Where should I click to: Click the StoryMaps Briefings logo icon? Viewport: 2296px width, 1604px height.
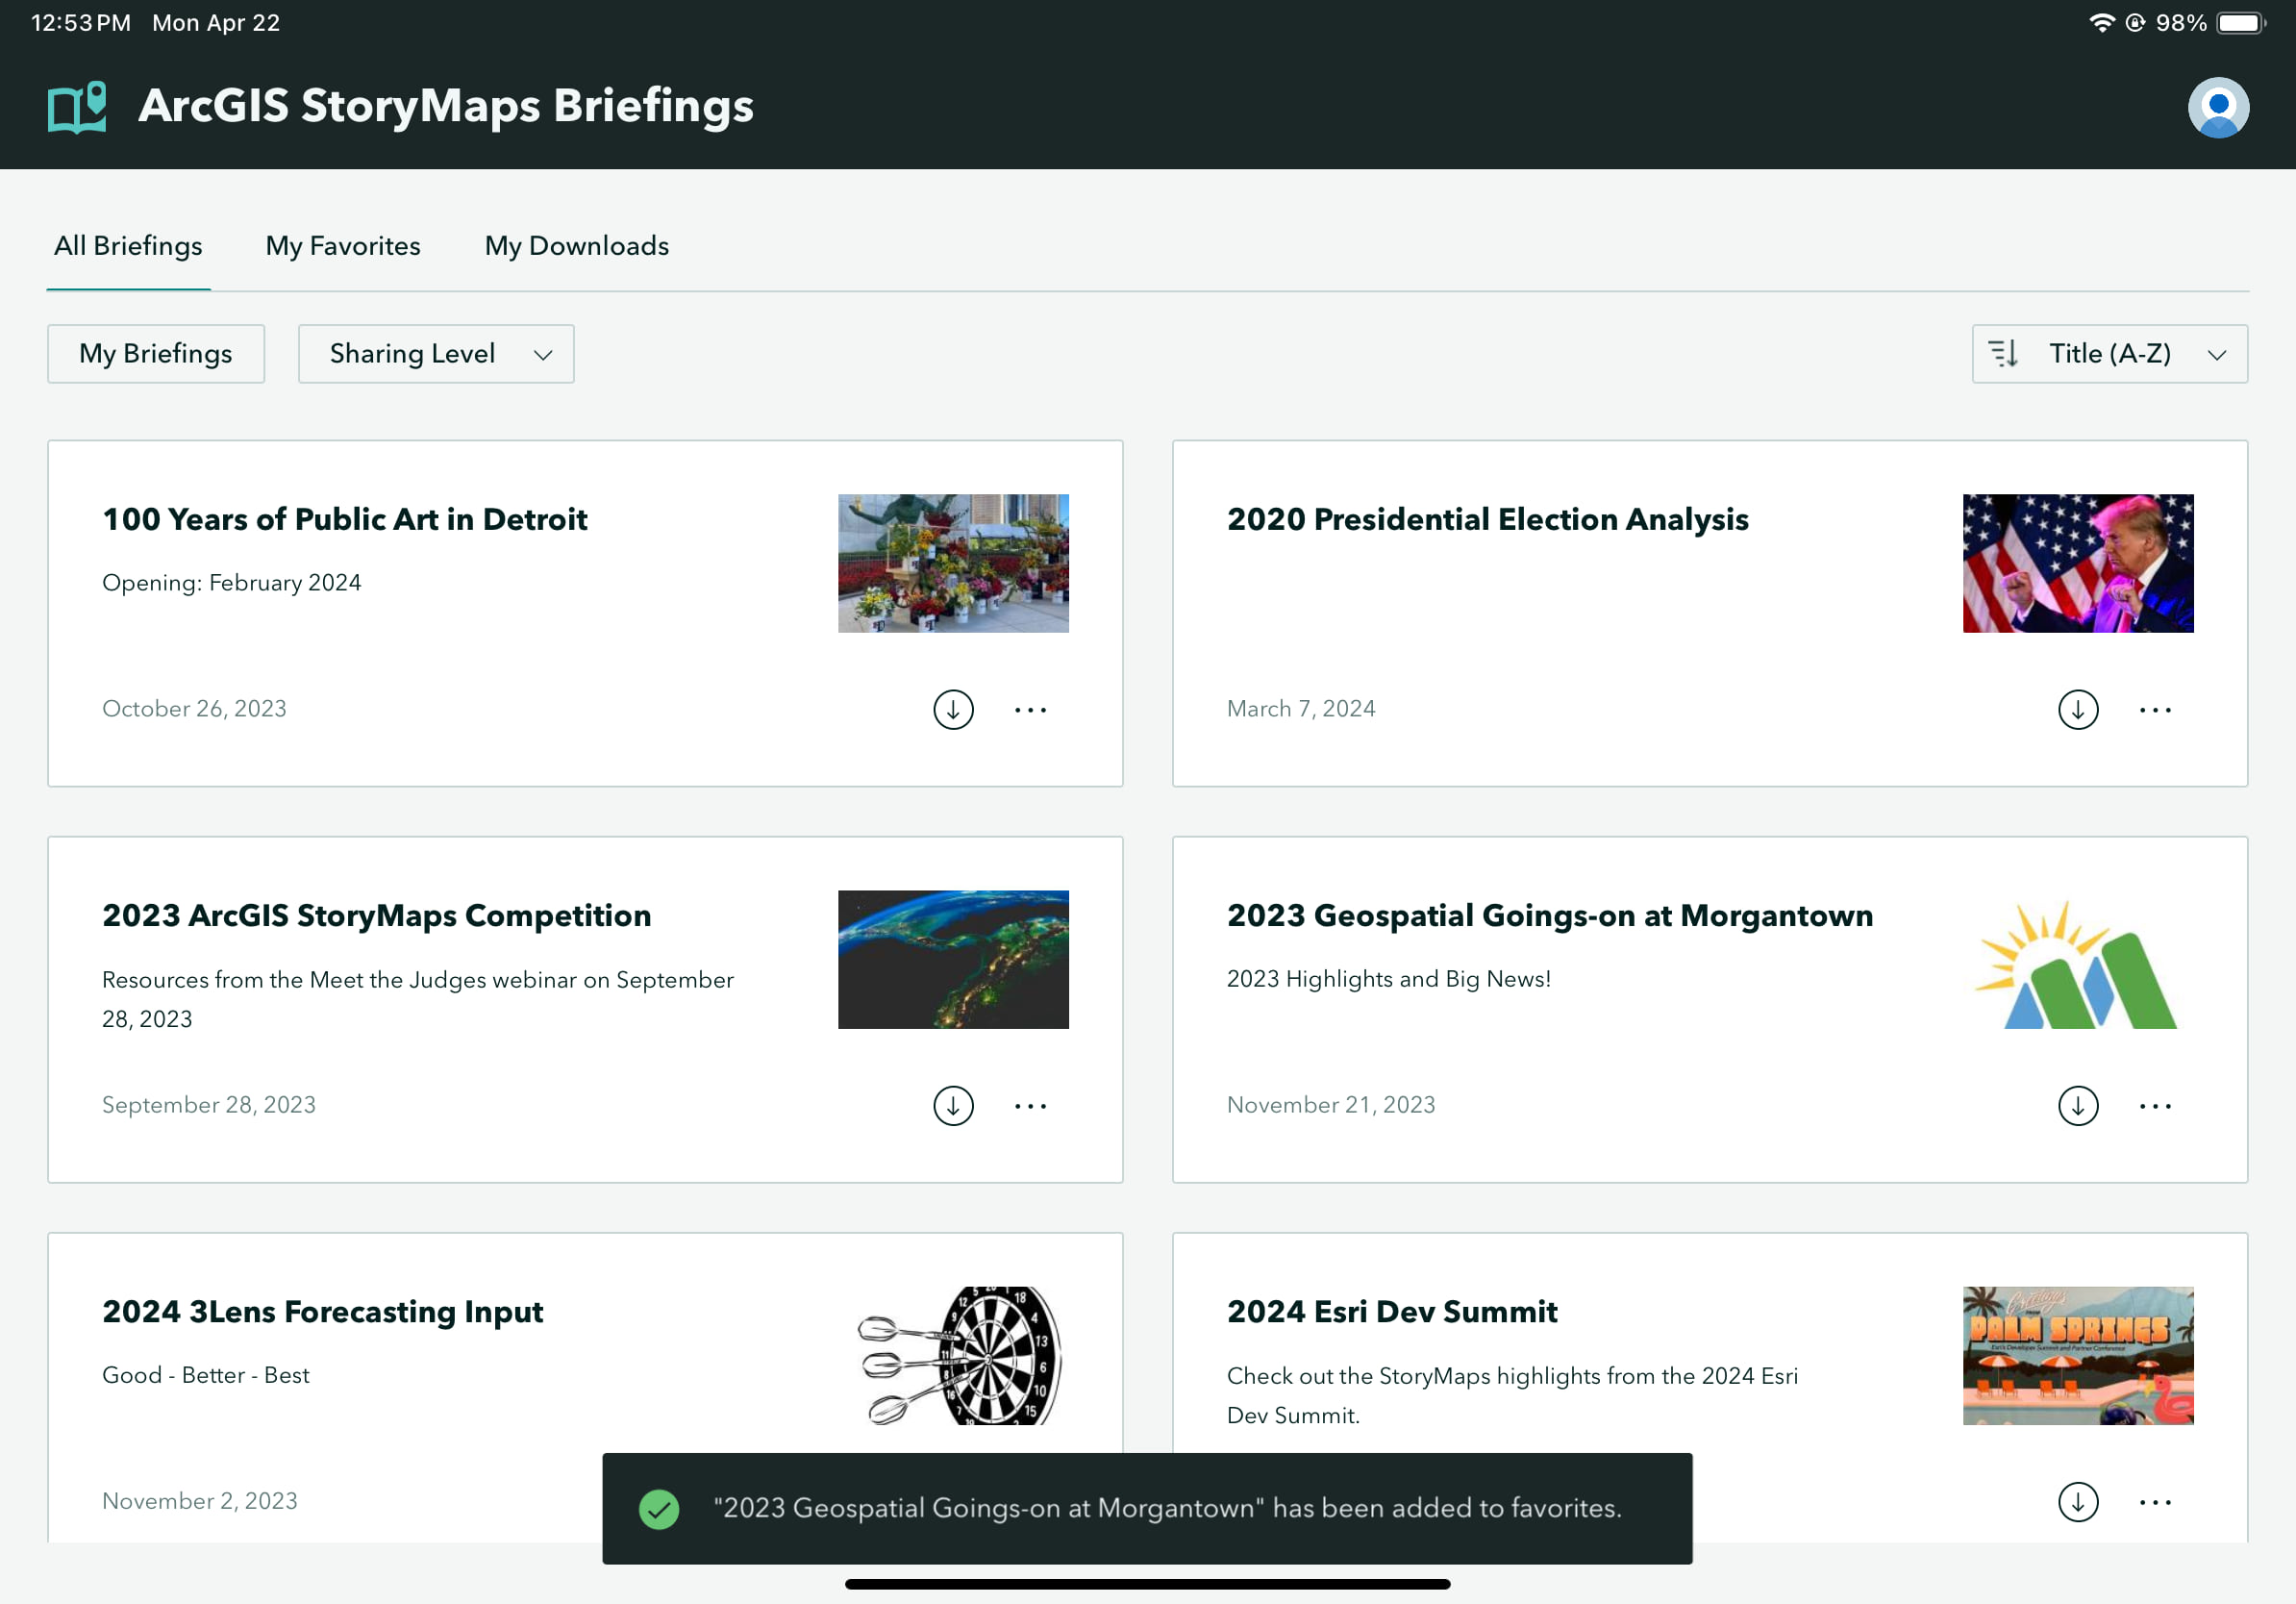(77, 107)
